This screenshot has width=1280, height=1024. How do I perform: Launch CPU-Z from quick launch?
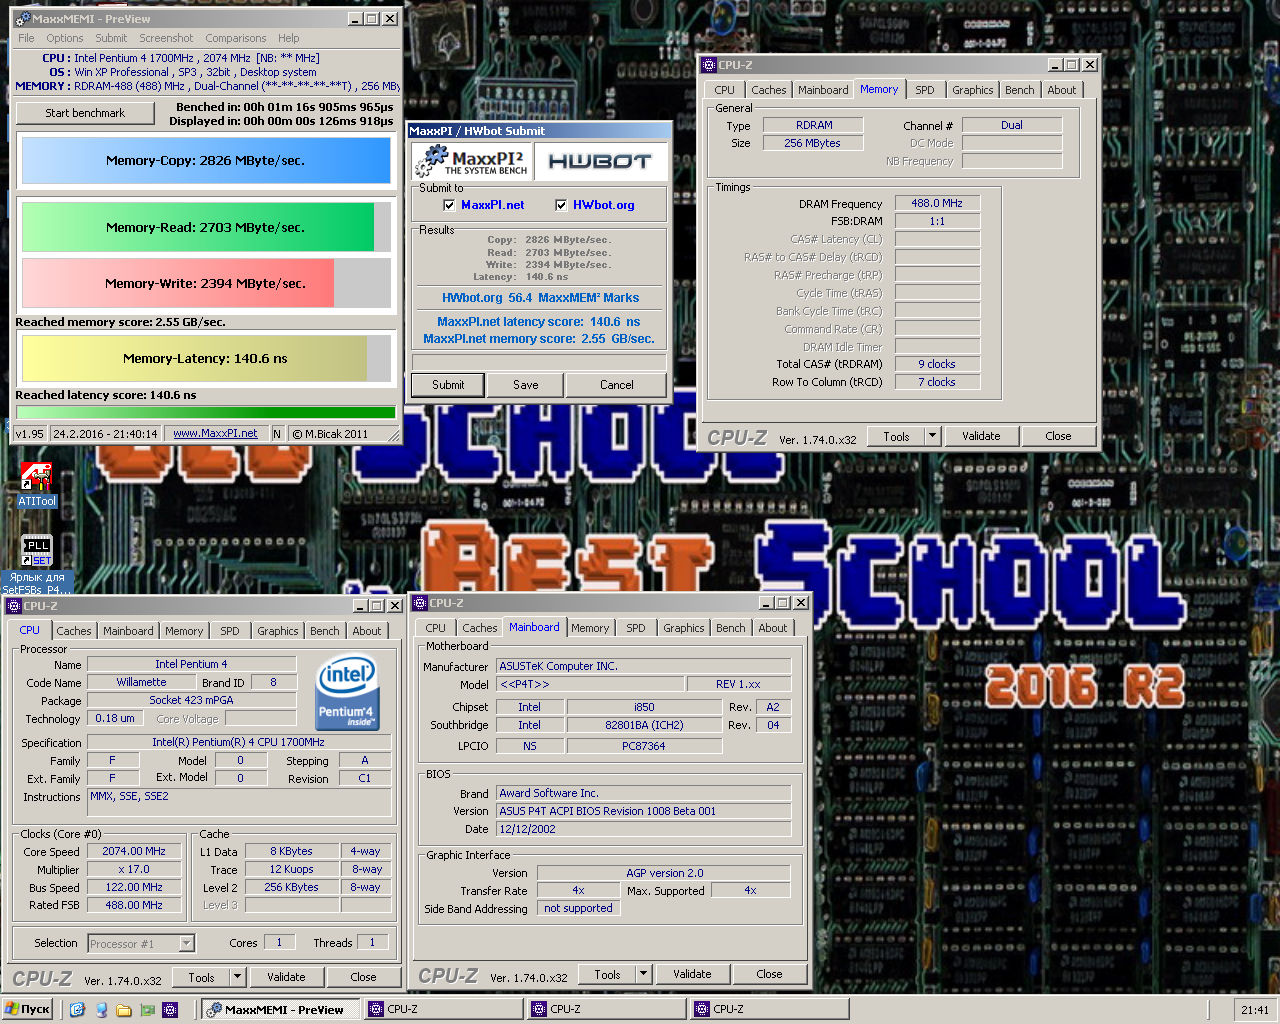(x=170, y=1010)
